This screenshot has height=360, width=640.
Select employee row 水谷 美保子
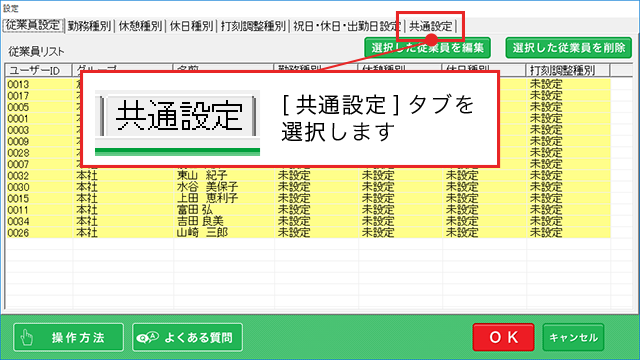click(308, 187)
